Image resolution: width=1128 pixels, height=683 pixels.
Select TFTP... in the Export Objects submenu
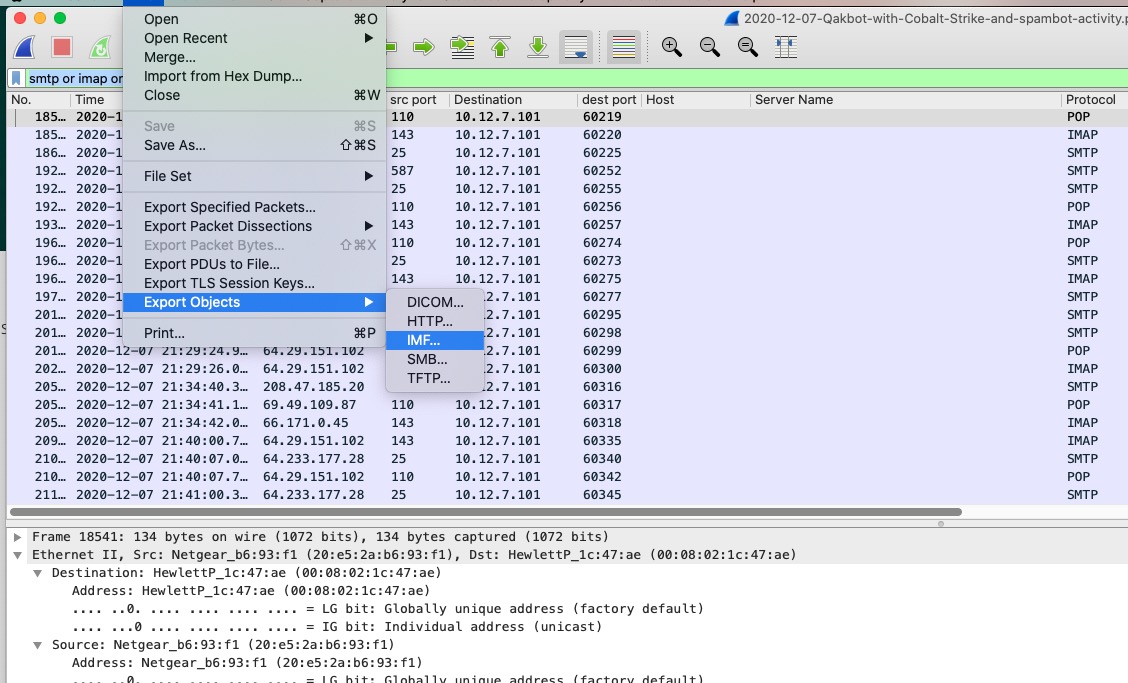pos(435,378)
